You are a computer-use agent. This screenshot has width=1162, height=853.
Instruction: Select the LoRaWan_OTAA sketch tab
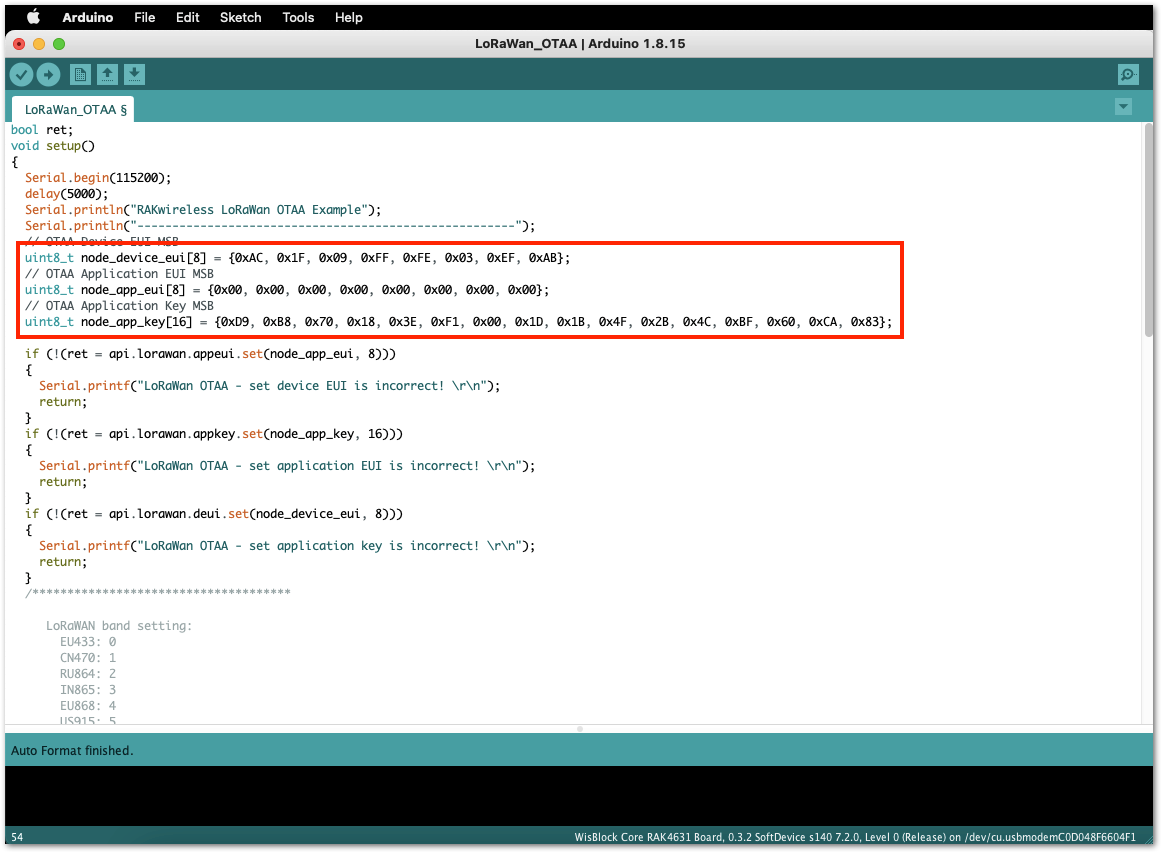coord(74,110)
